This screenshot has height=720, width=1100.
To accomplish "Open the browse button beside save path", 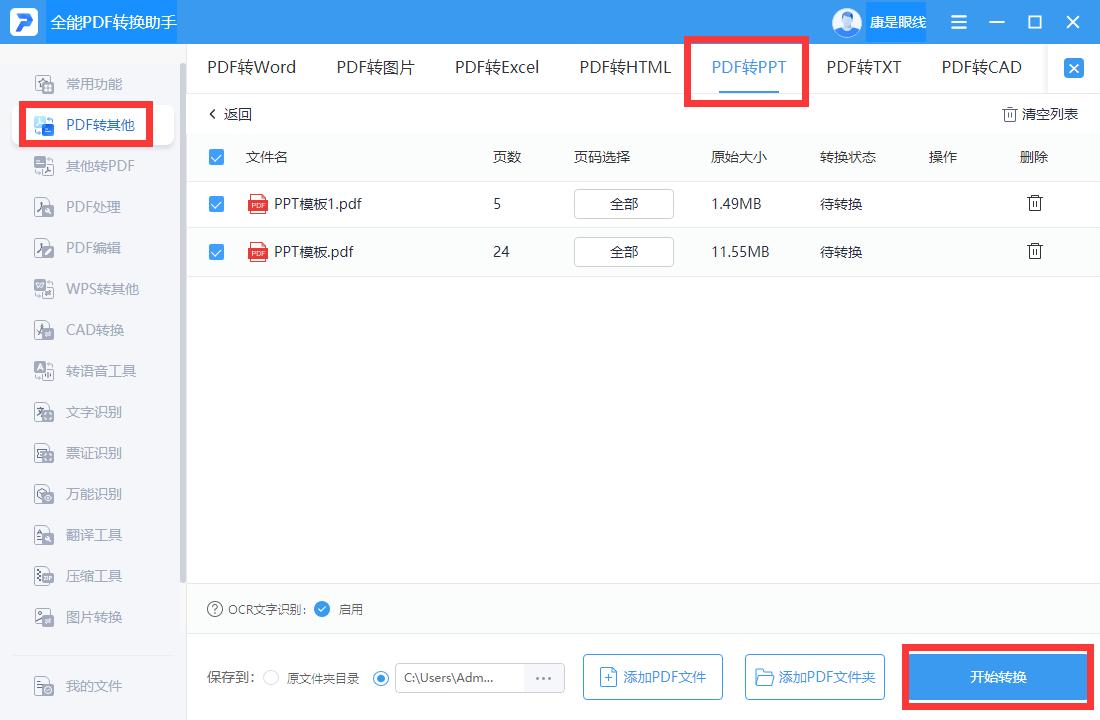I will click(x=544, y=677).
